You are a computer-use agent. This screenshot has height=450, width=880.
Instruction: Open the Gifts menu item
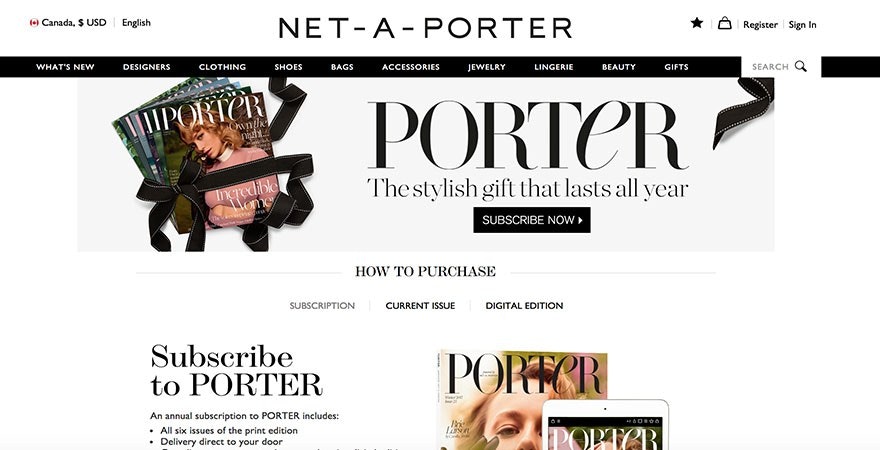[x=676, y=67]
